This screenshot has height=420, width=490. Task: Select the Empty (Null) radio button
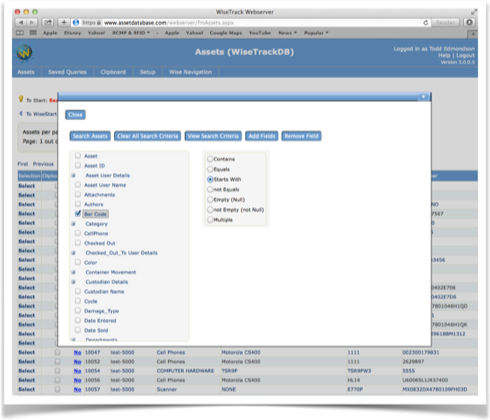pos(210,199)
